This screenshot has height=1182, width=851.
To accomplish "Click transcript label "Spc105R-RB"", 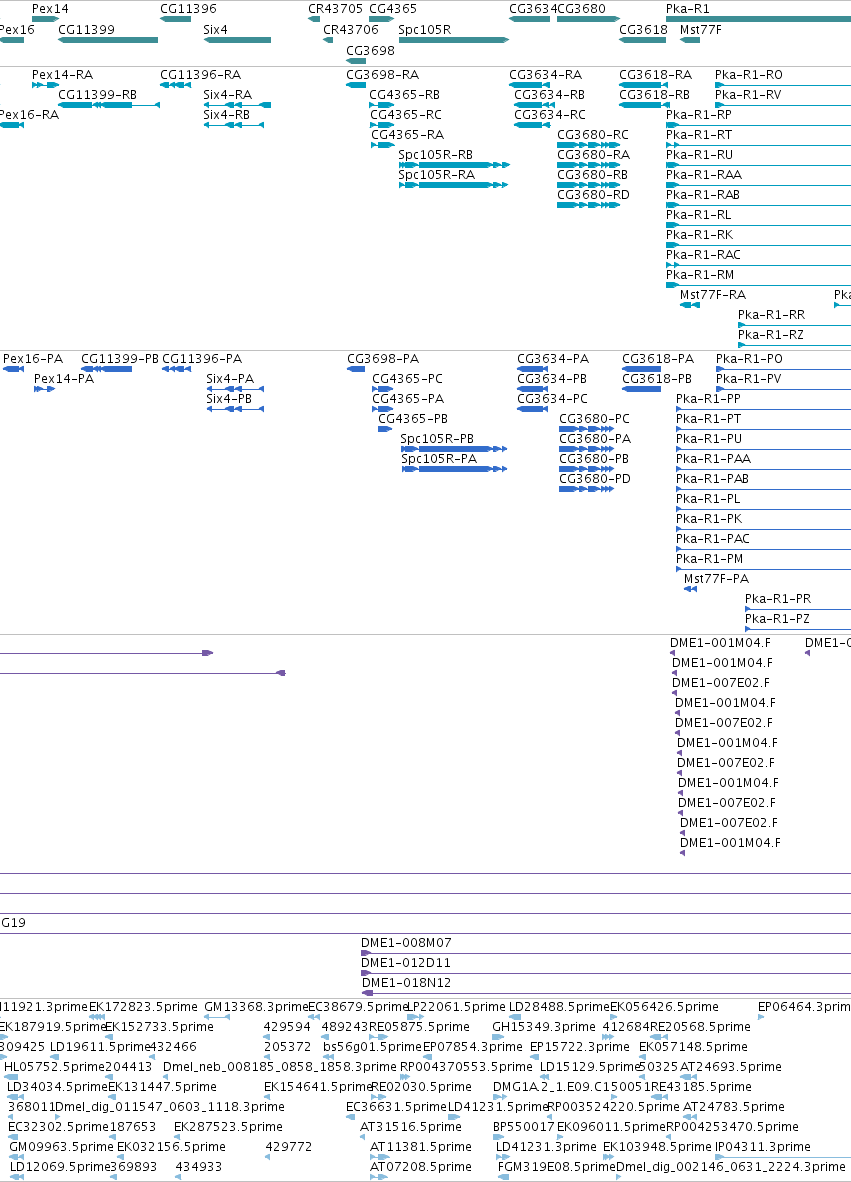I will point(436,155).
